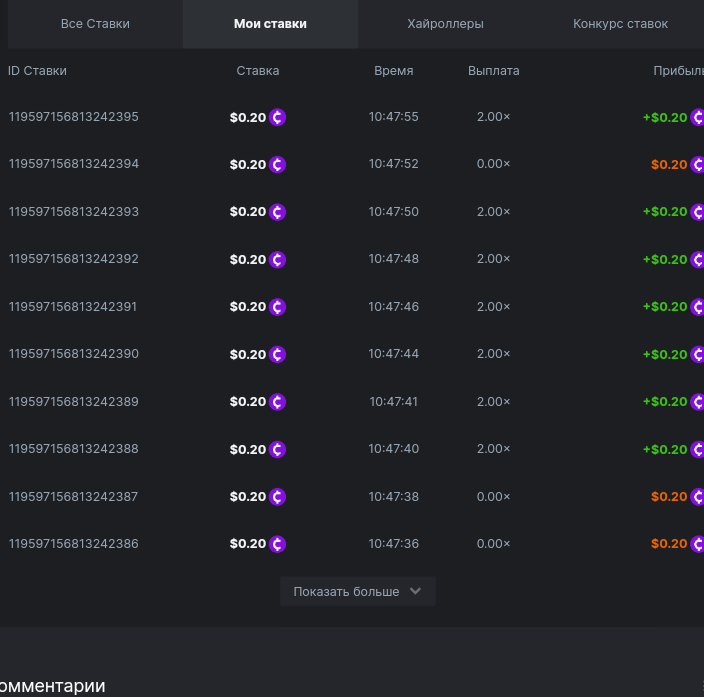Click the profit coin icon for bet 10:47:50
The width and height of the screenshot is (704, 697).
(x=697, y=212)
